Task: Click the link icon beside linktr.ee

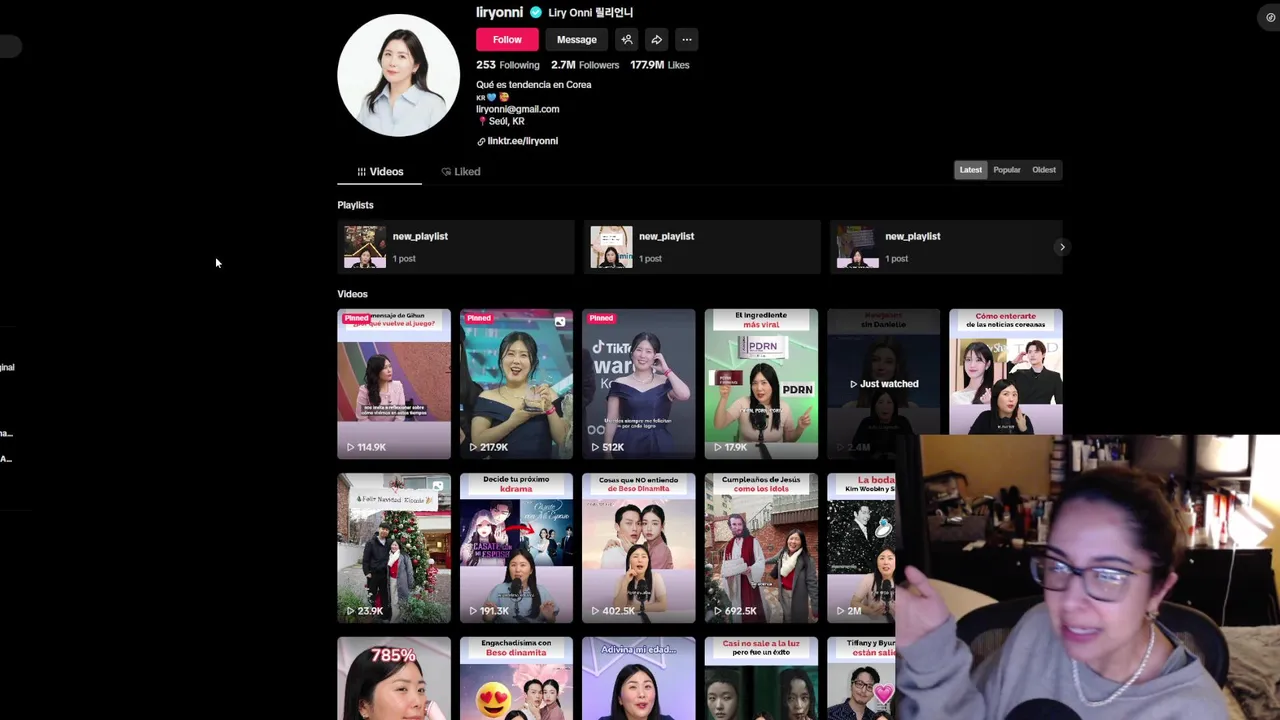Action: [481, 142]
